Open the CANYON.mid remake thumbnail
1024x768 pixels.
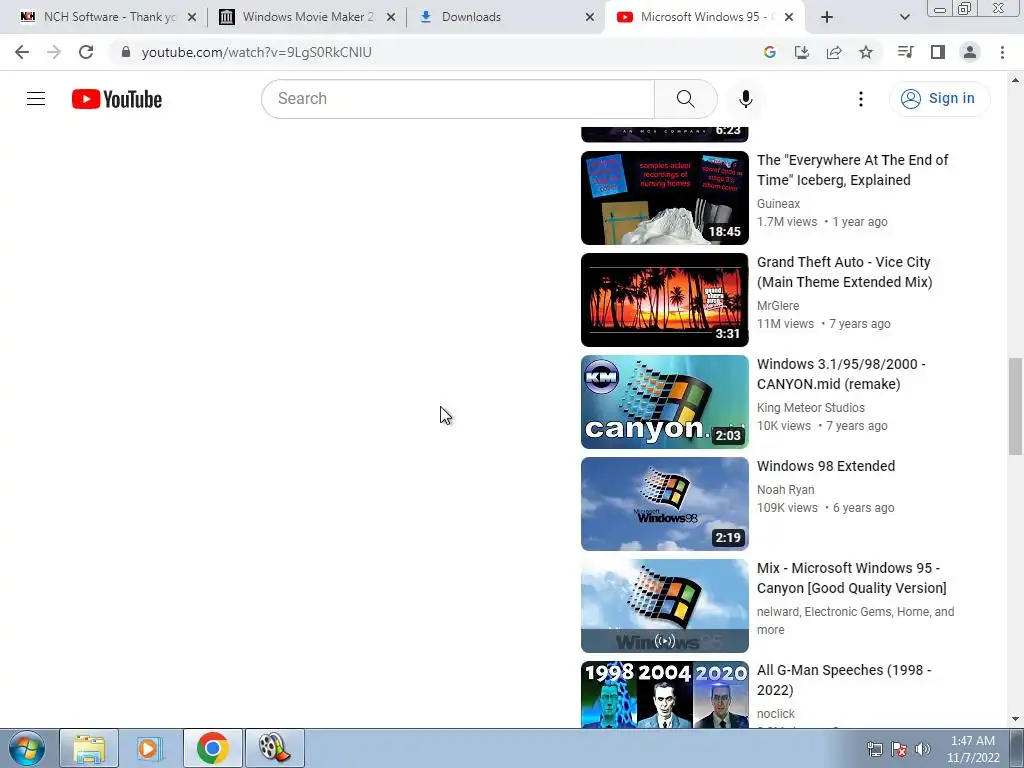664,402
